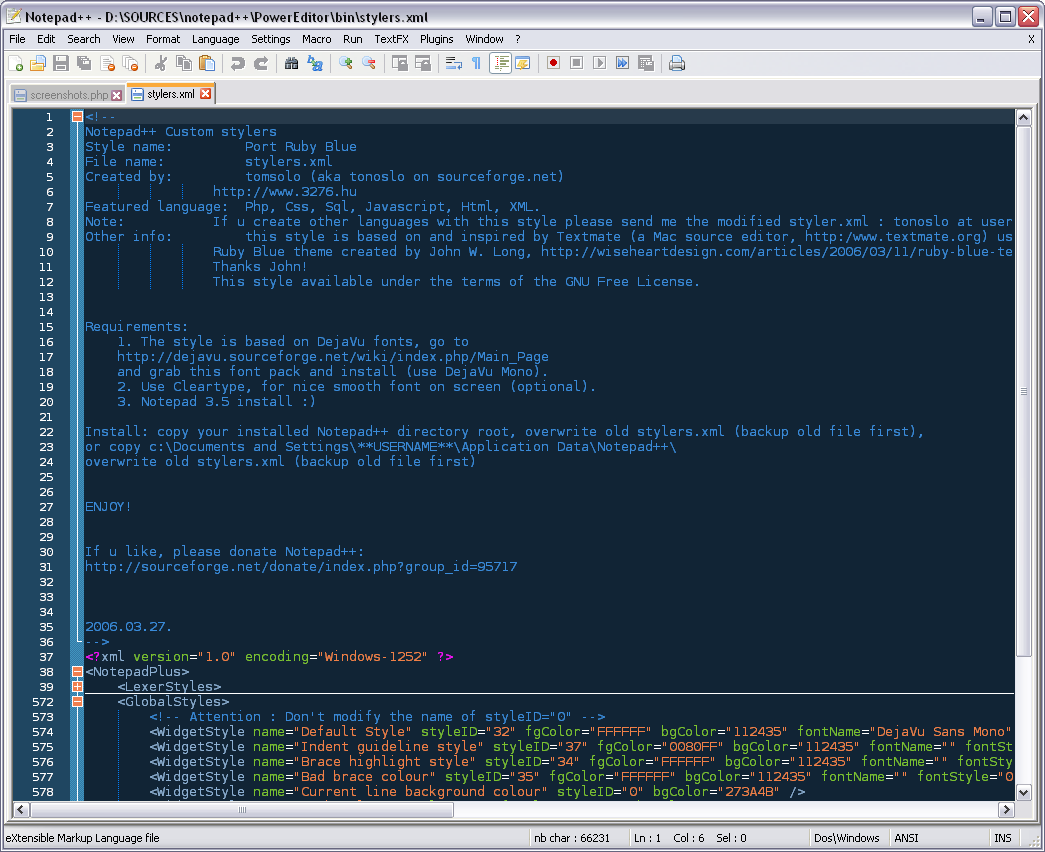Click the New file toolbar icon
Image resolution: width=1045 pixels, height=852 pixels.
coord(16,63)
